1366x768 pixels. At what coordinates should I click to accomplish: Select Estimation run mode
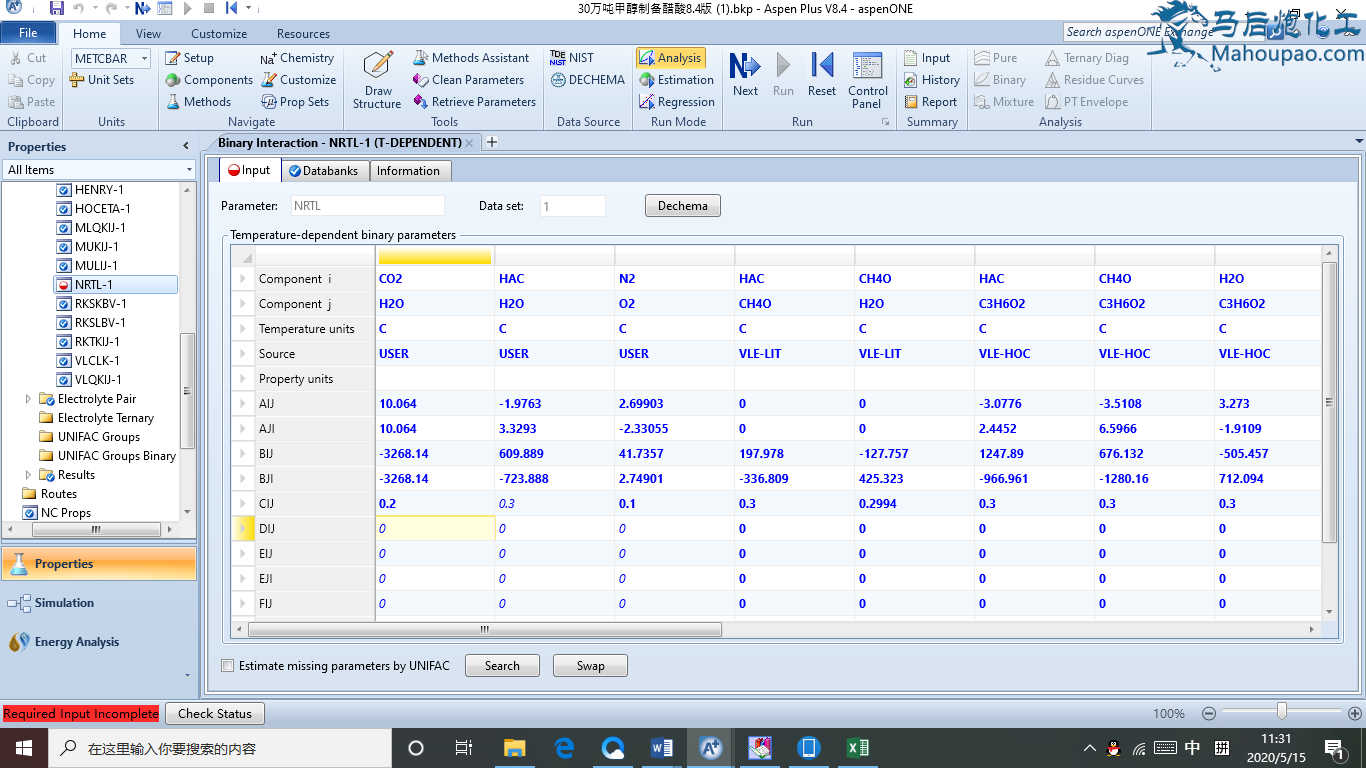676,80
